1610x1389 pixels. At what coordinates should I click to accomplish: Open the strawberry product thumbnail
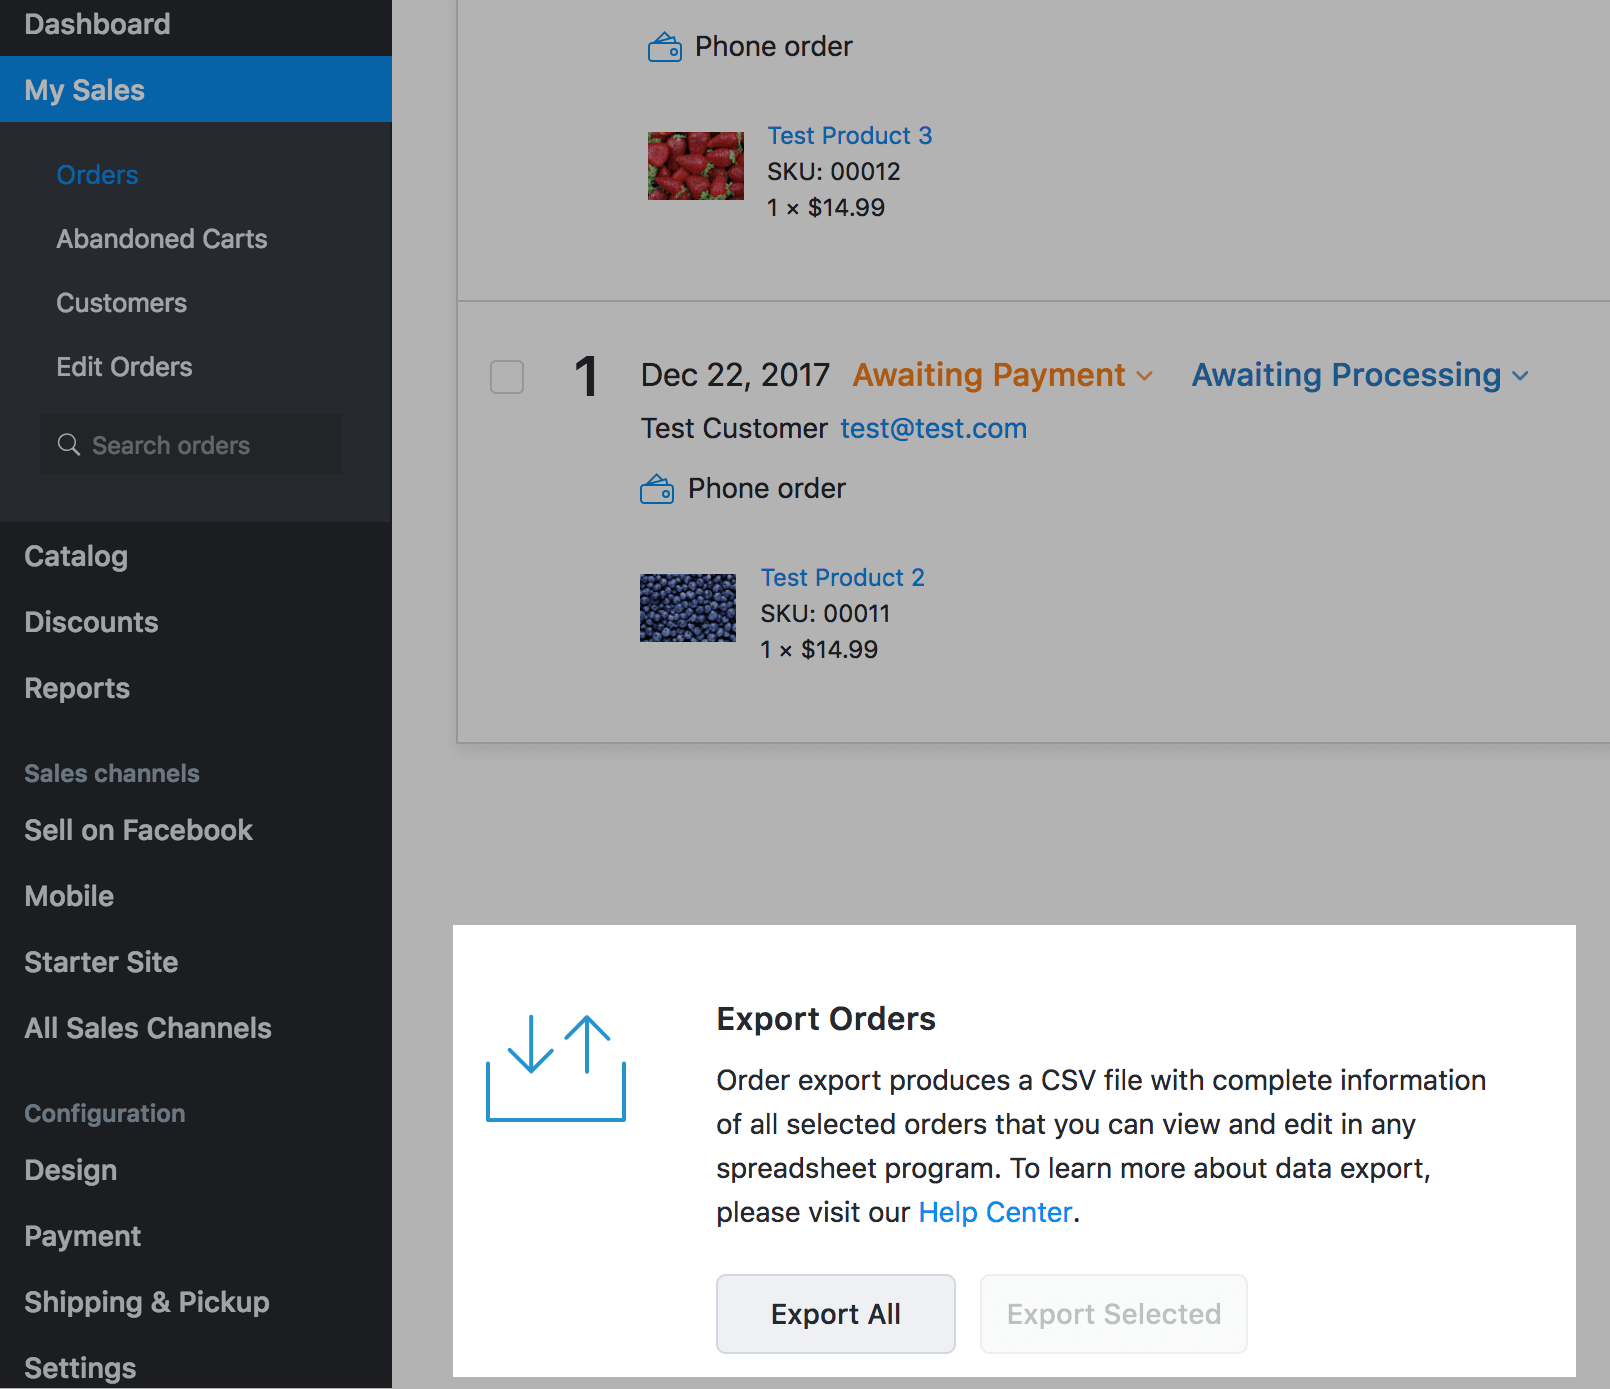click(x=695, y=166)
